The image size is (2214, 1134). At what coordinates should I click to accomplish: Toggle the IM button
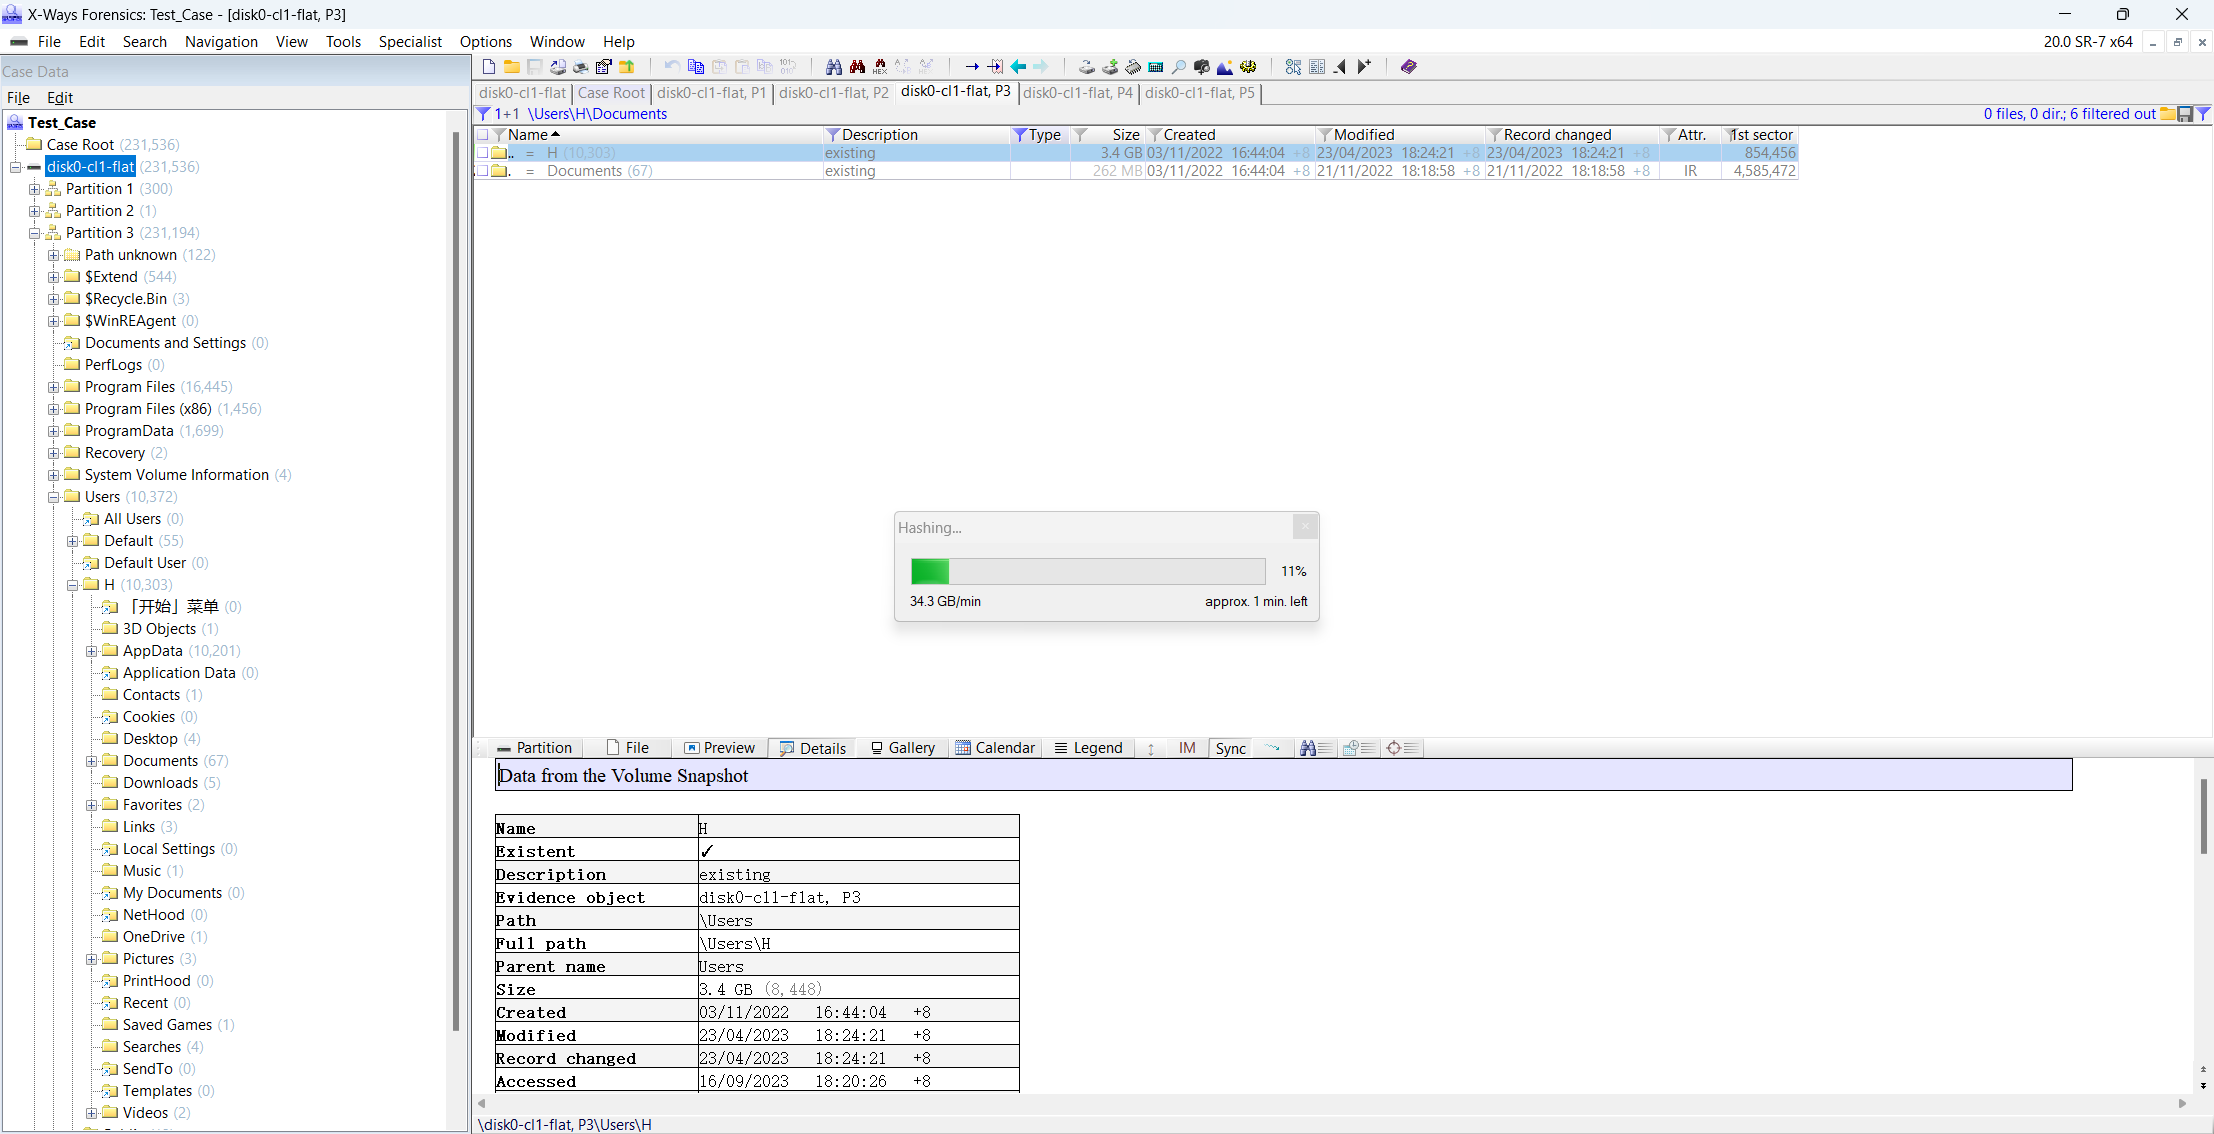pyautogui.click(x=1187, y=748)
